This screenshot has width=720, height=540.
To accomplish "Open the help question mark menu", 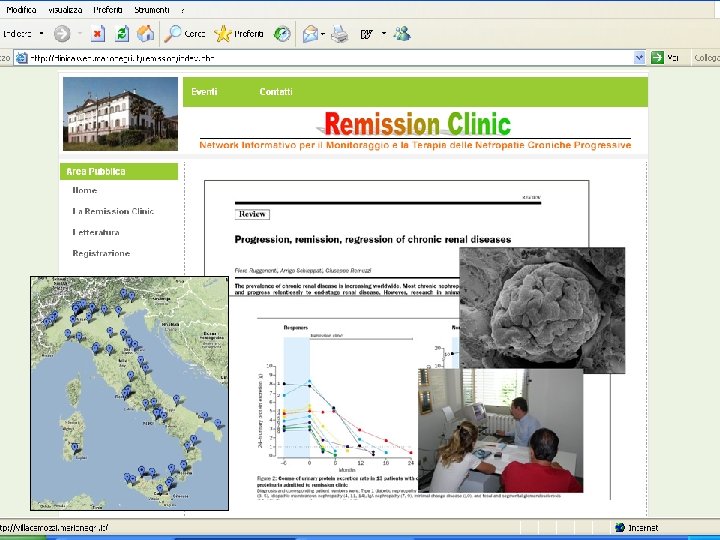I will coord(183,10).
